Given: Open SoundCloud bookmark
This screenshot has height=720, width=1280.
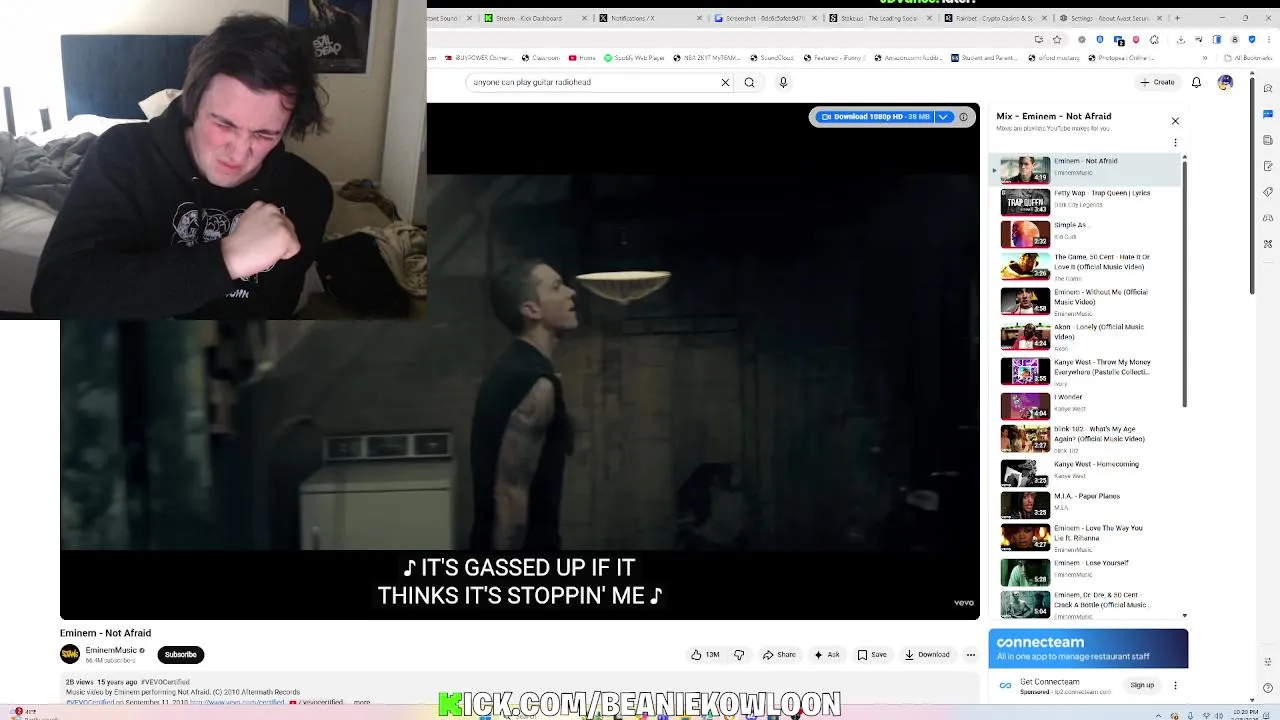Looking at the screenshot, I should tap(770, 58).
